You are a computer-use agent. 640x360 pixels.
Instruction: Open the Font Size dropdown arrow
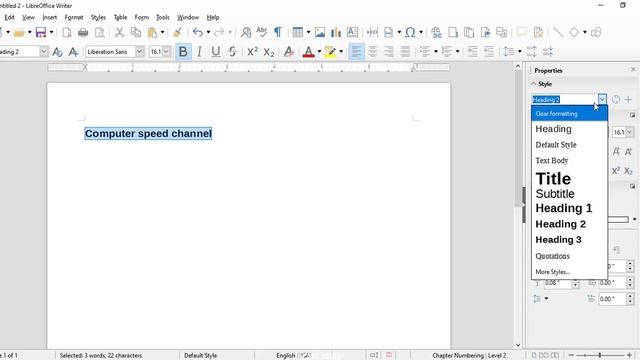(x=166, y=52)
